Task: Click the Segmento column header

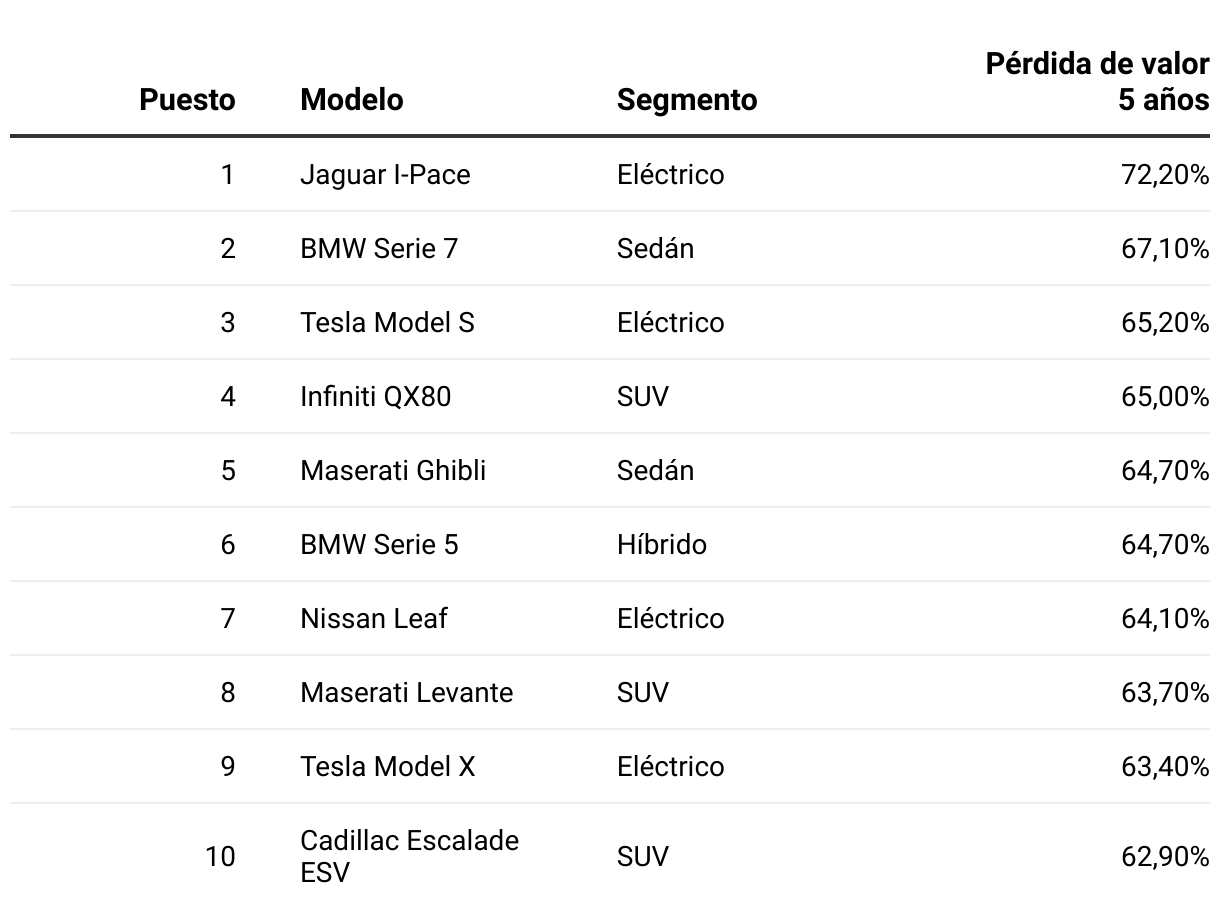Action: [x=687, y=100]
